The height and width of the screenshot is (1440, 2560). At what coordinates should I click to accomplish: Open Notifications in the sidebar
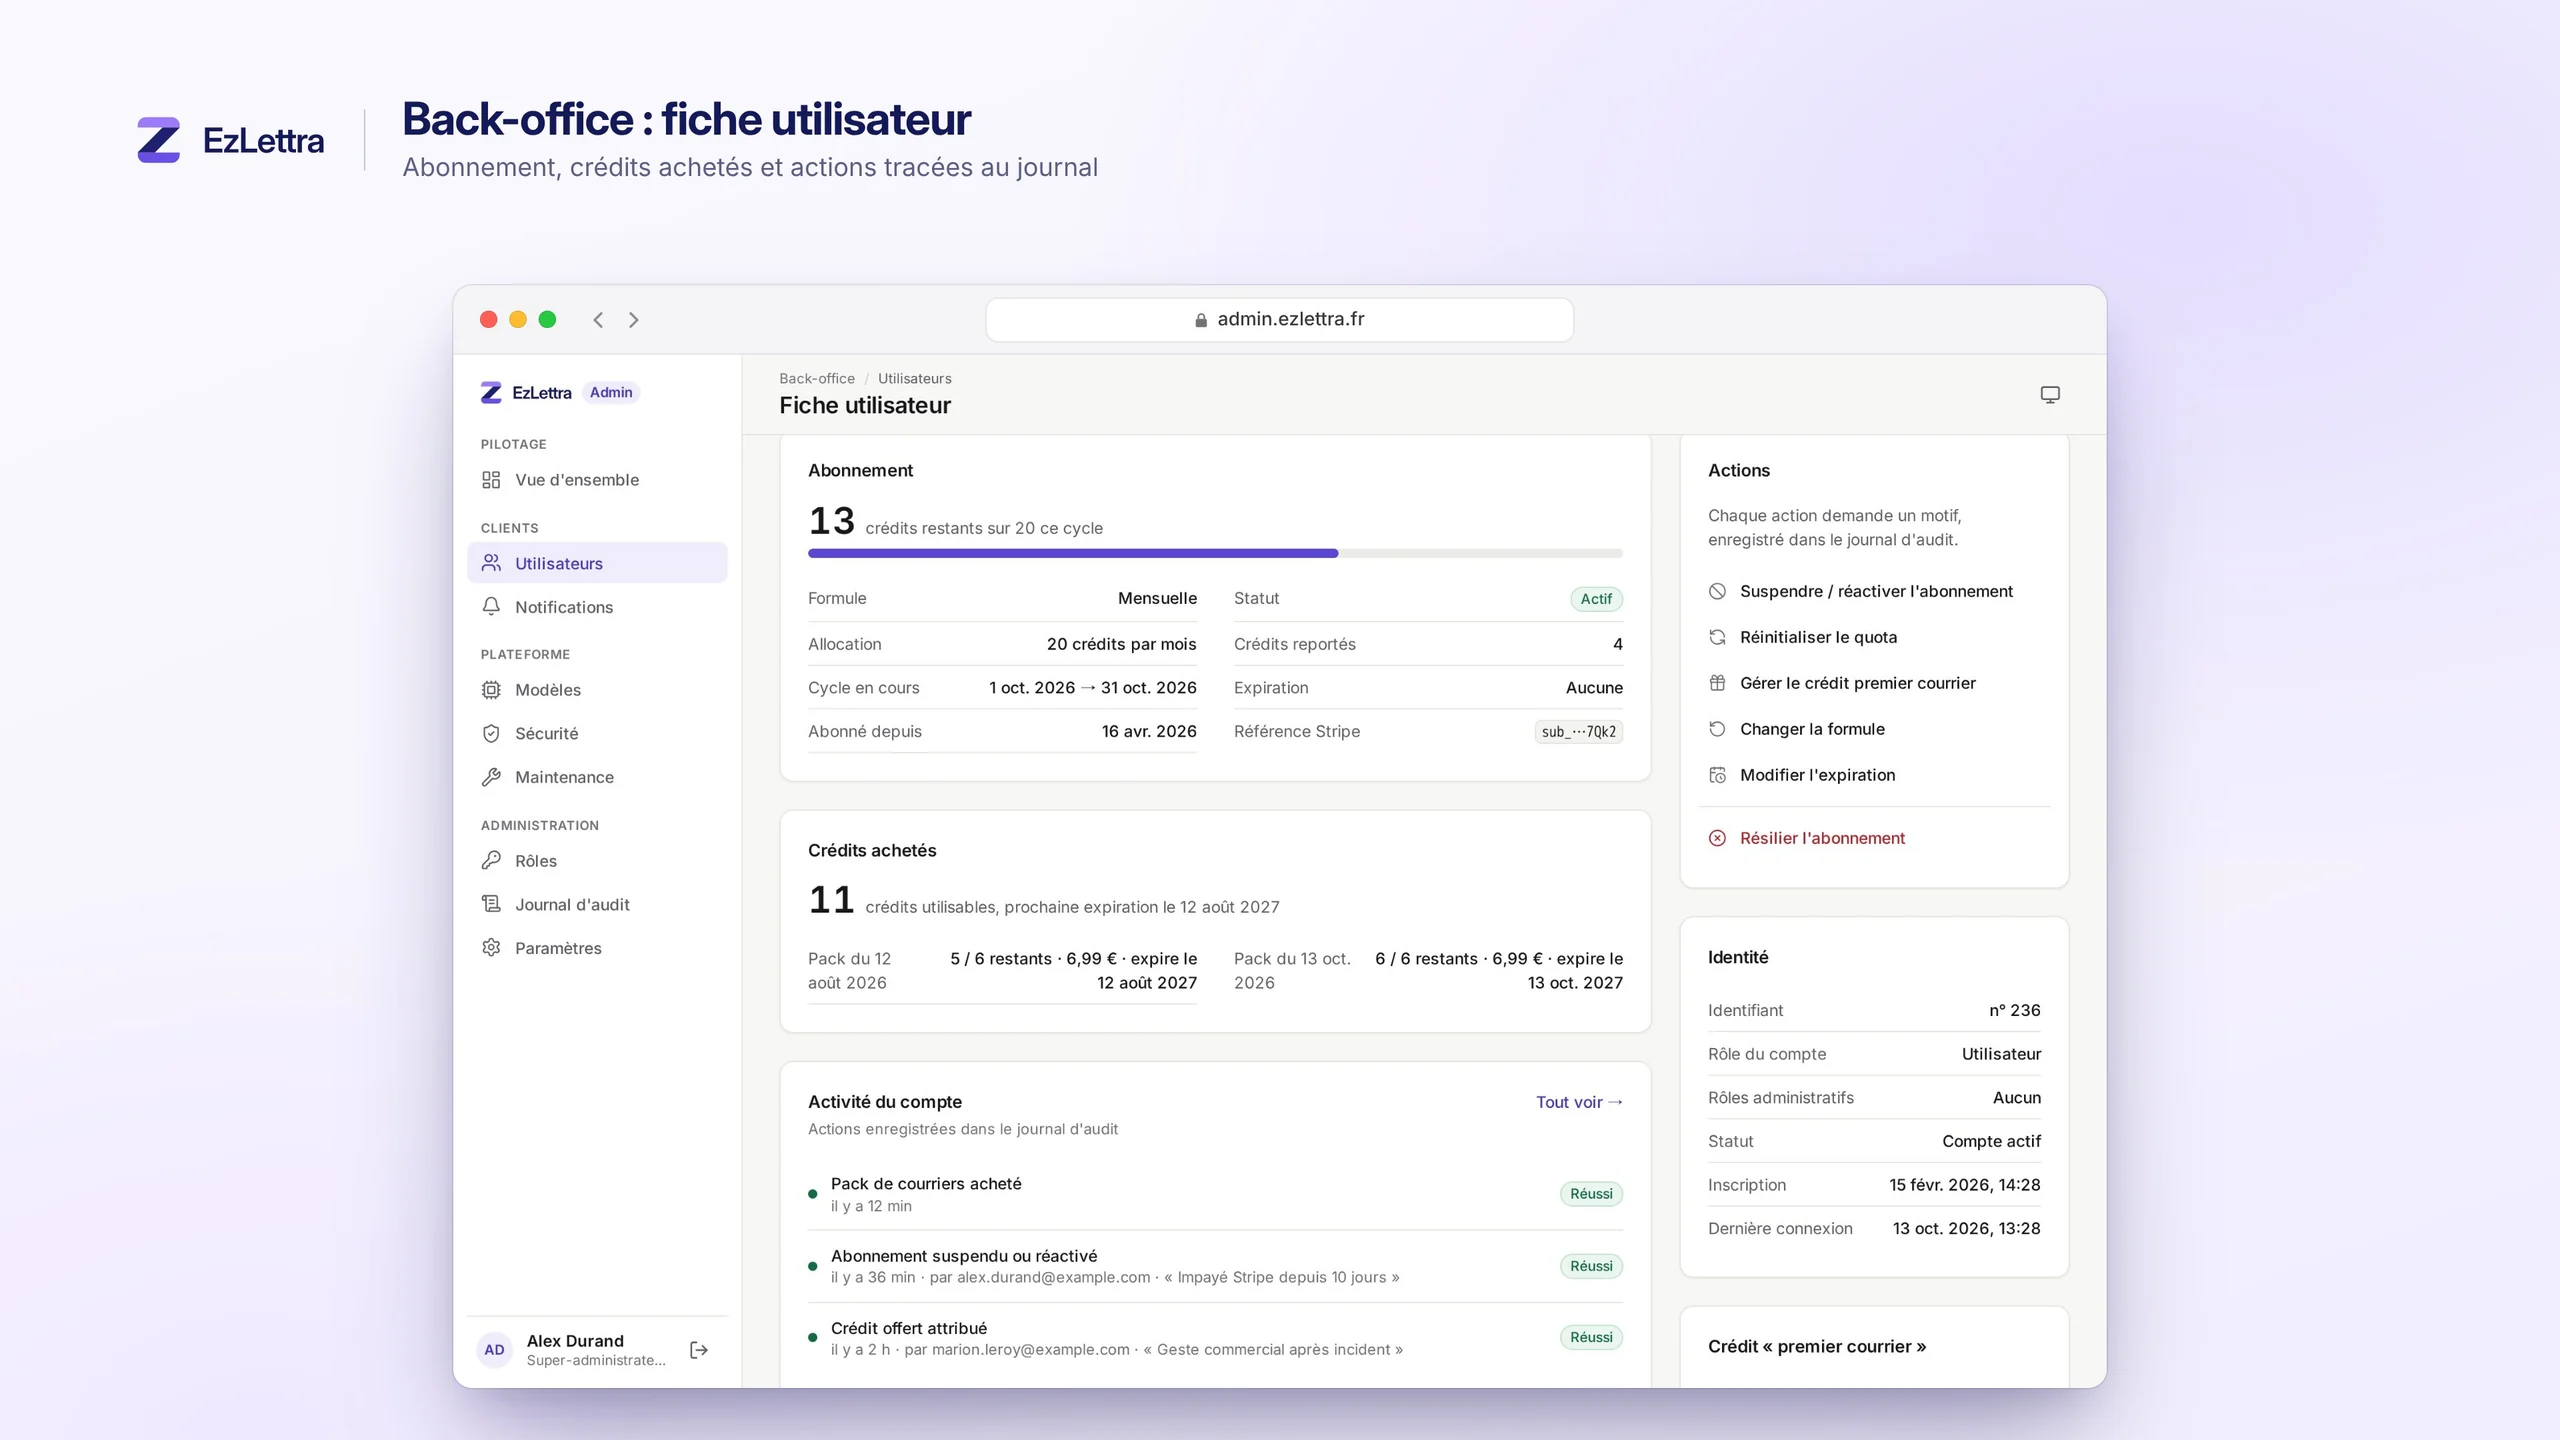point(597,607)
